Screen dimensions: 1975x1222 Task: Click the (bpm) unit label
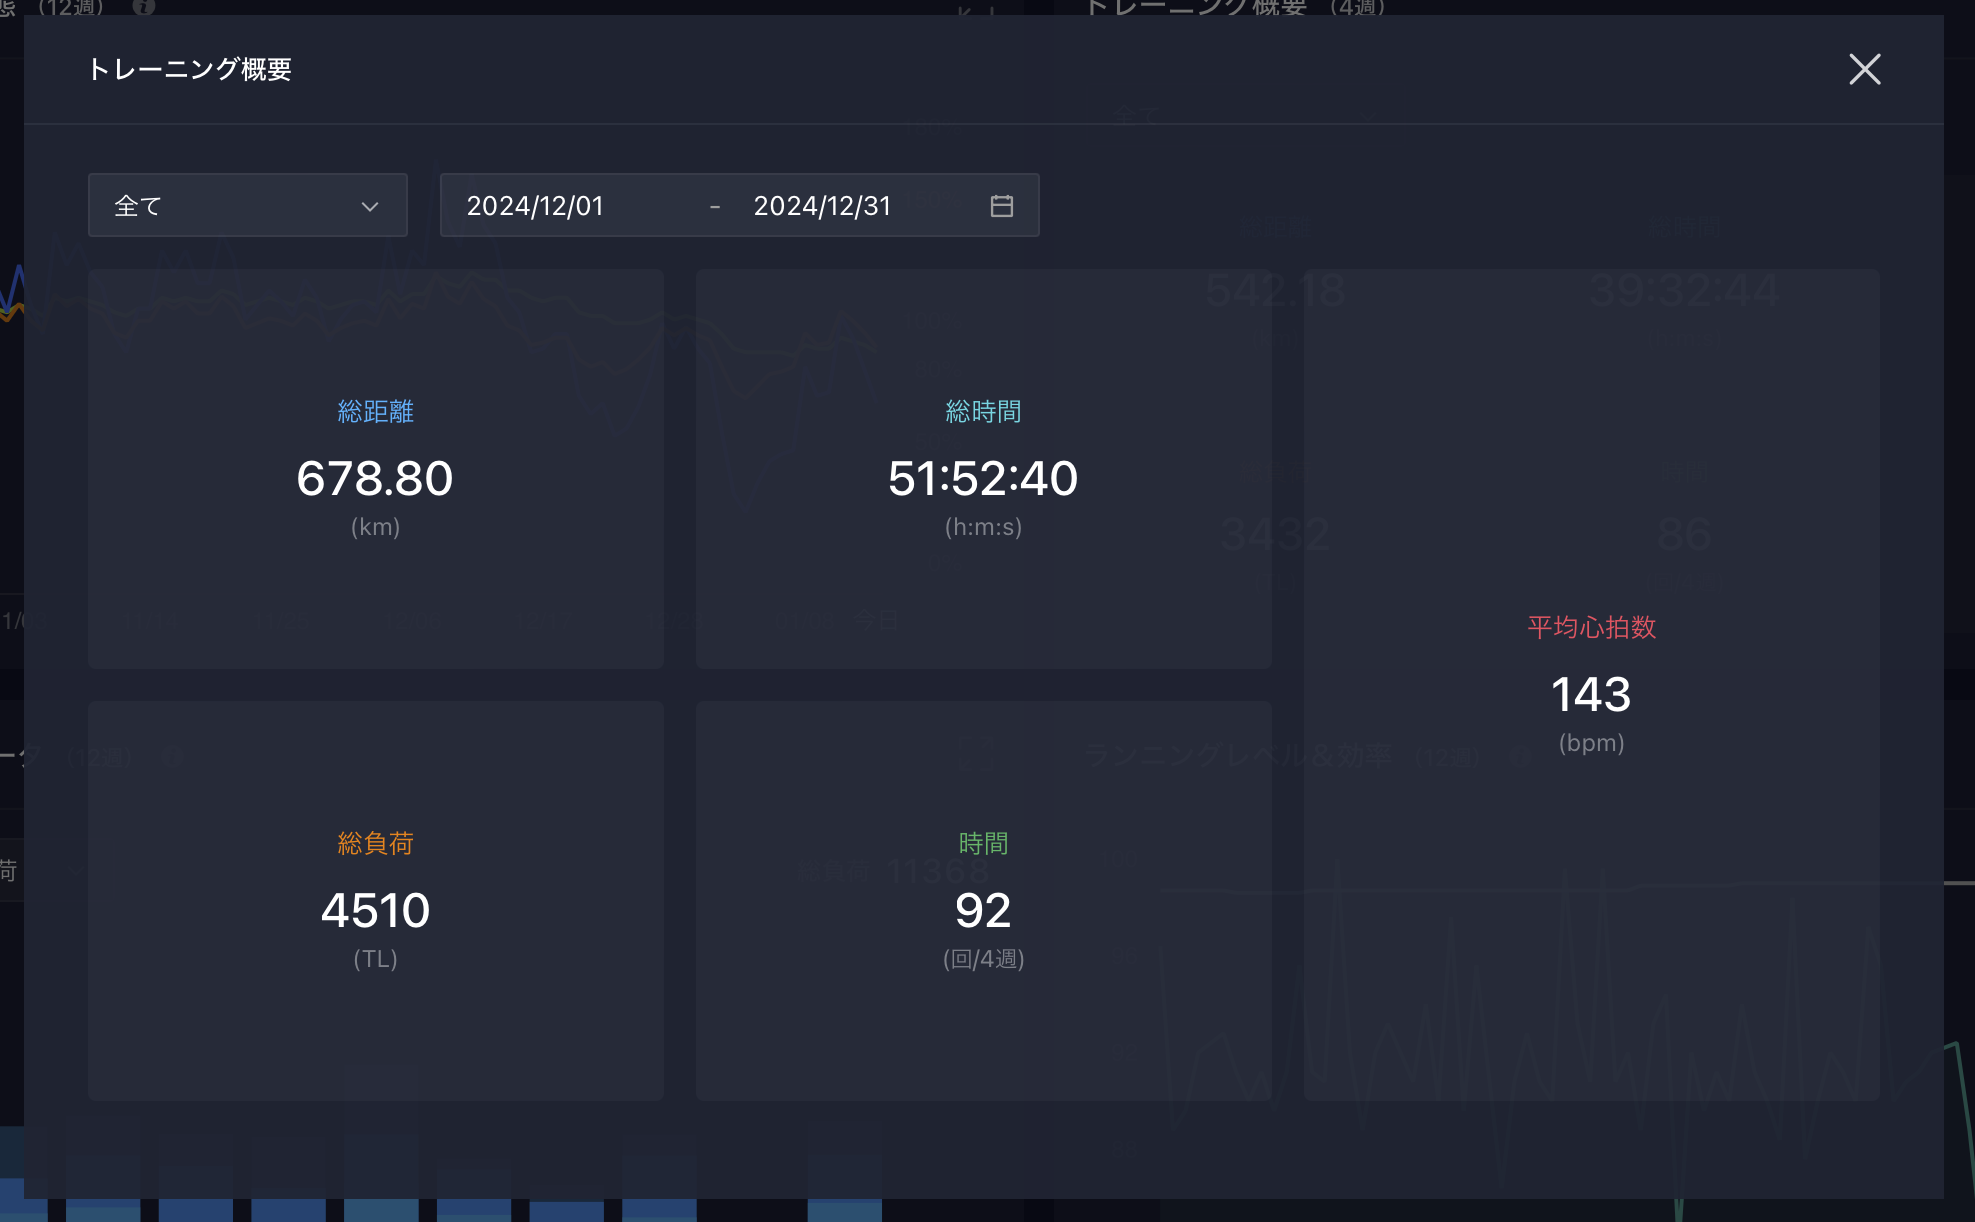tap(1591, 743)
